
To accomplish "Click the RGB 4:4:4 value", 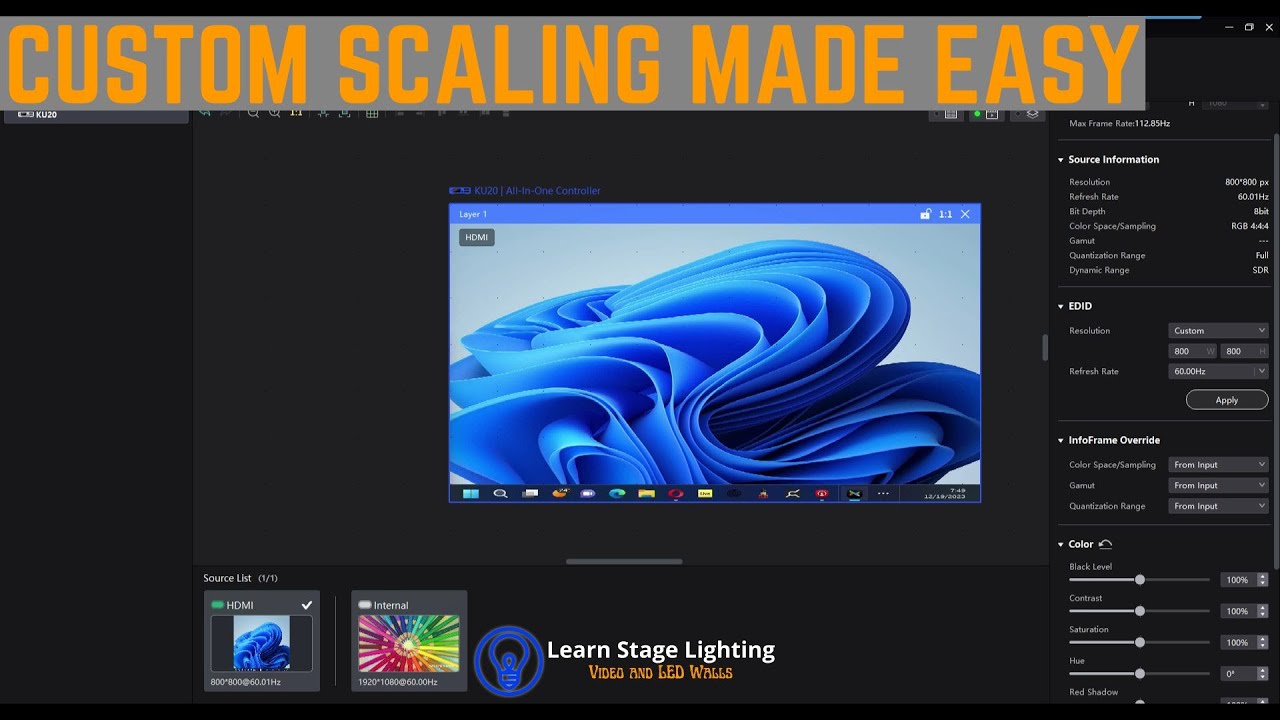I will point(1250,226).
